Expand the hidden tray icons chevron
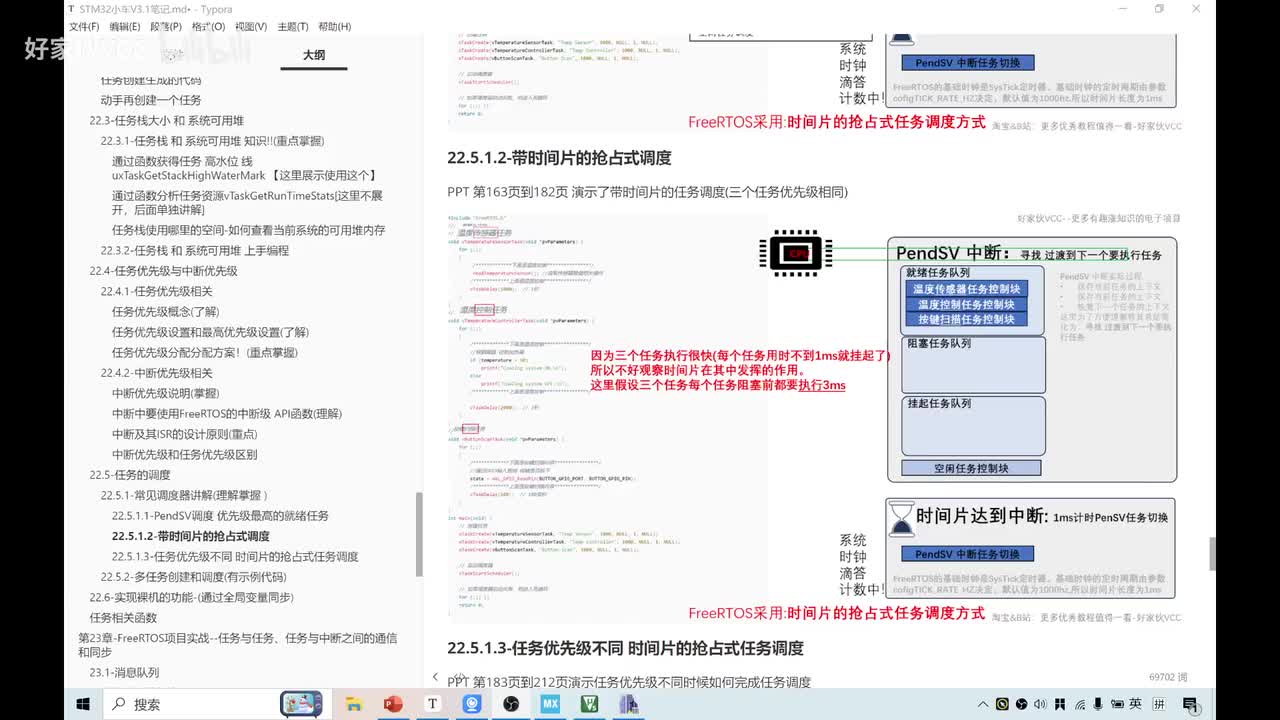This screenshot has width=1280, height=720. (984, 704)
